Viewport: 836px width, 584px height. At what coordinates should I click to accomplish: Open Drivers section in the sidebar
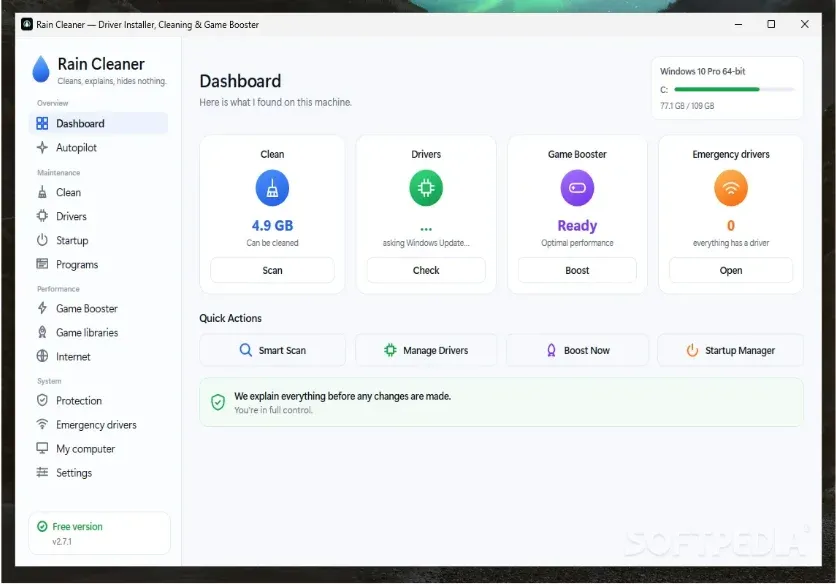click(x=98, y=216)
